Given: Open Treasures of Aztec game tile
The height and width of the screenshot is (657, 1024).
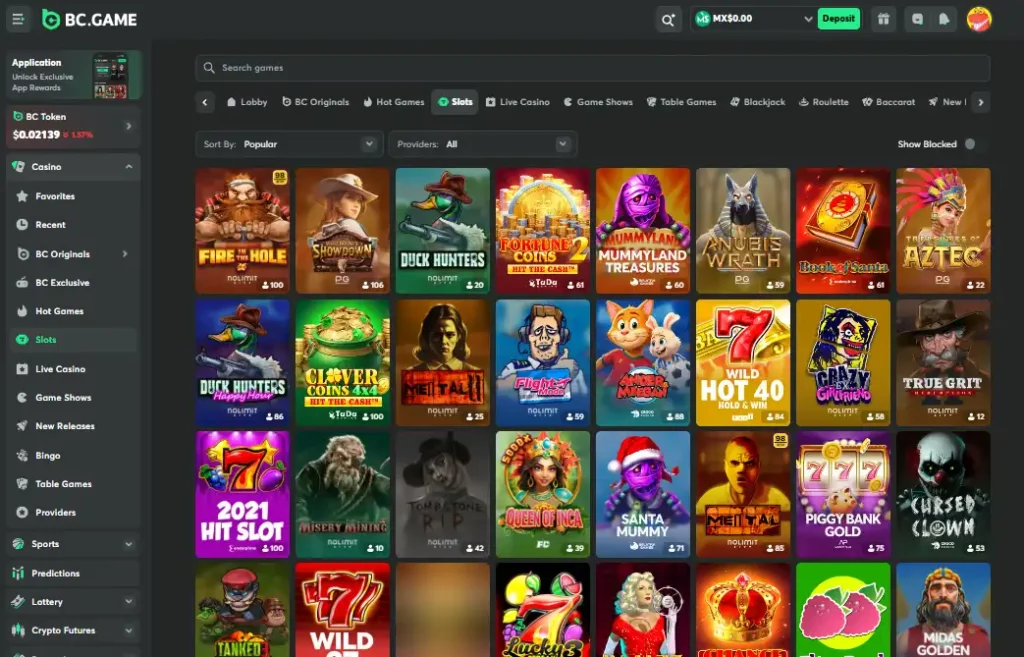Looking at the screenshot, I should 943,231.
